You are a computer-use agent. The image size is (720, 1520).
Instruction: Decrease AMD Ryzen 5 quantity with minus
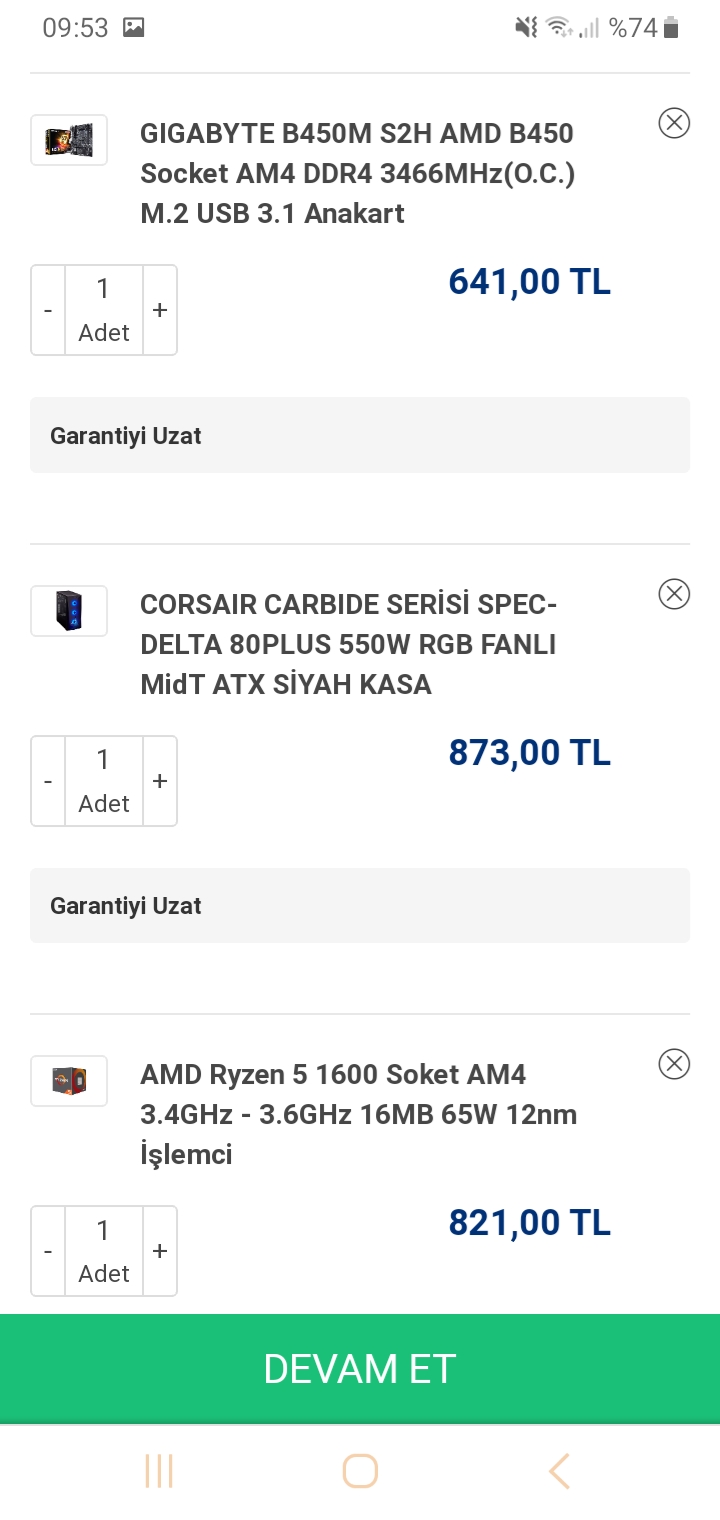pos(48,1251)
